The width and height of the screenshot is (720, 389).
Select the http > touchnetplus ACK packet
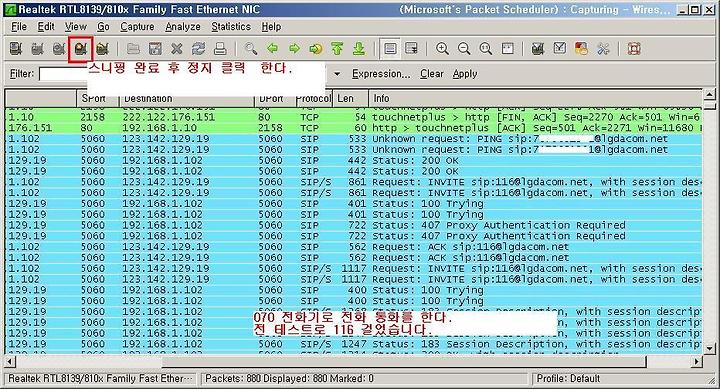click(353, 128)
